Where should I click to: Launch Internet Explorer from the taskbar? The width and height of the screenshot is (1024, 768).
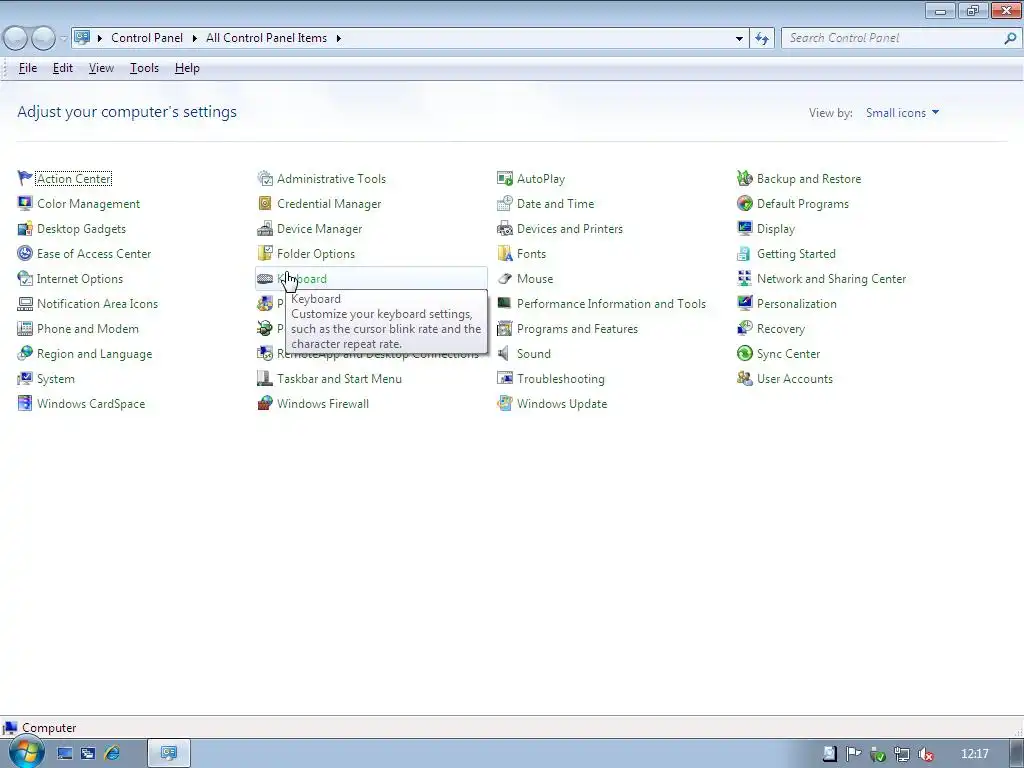[x=112, y=754]
